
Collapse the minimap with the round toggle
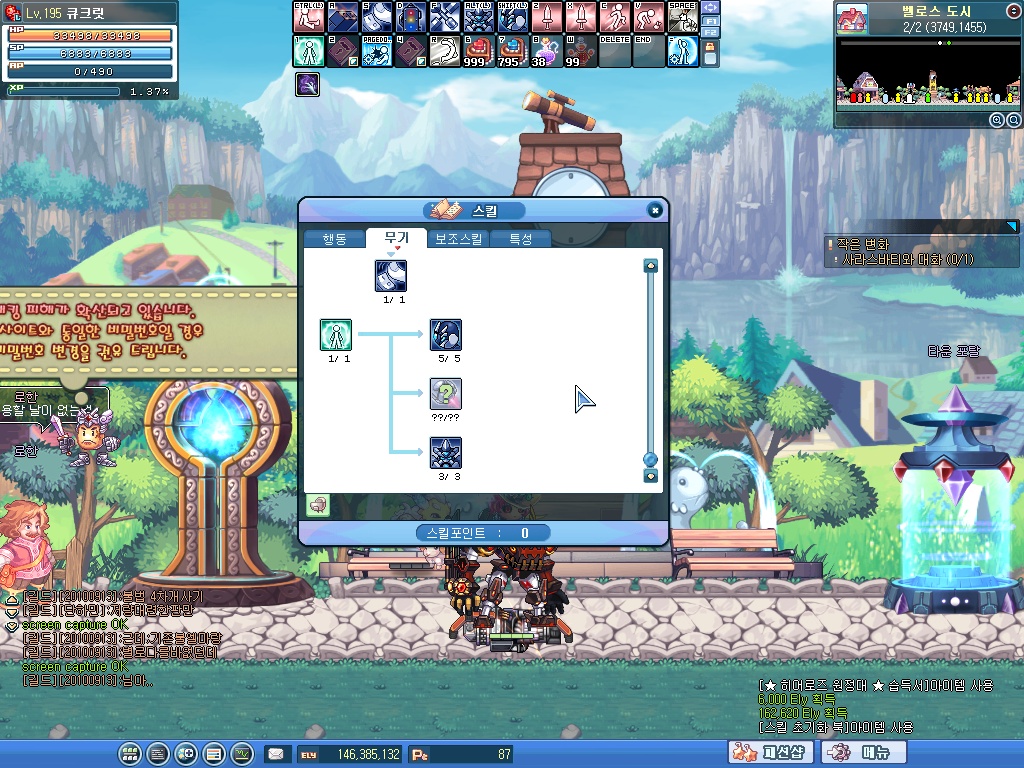tap(1014, 9)
